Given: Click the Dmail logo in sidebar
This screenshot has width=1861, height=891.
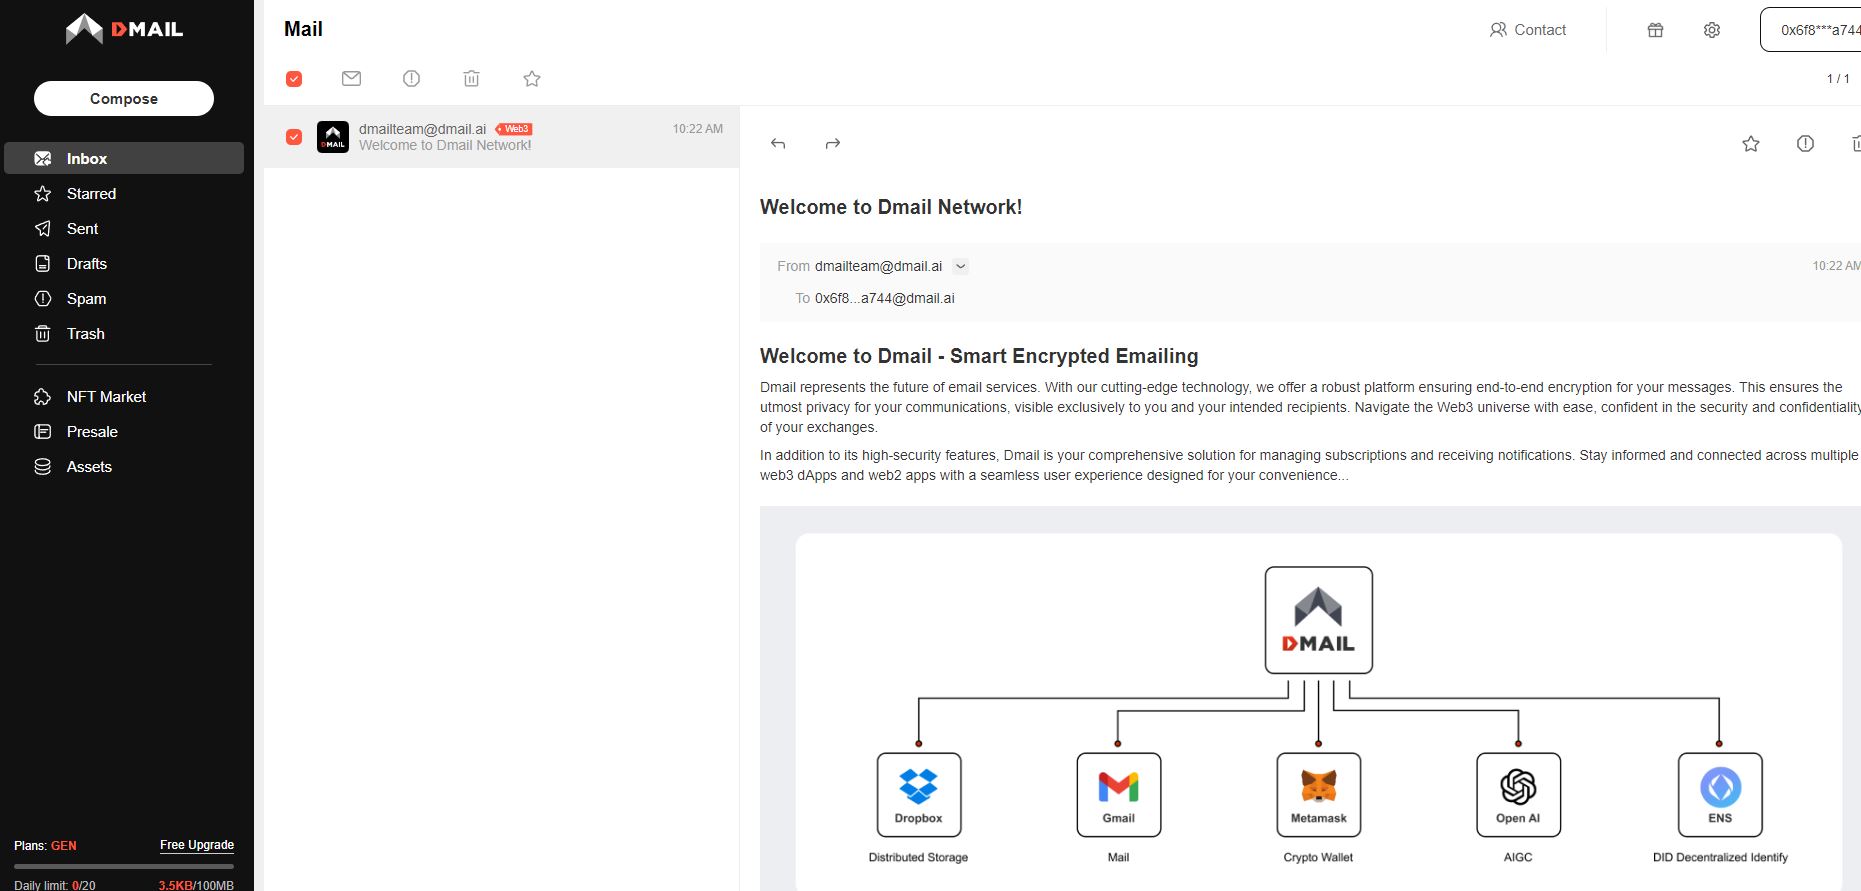Looking at the screenshot, I should pyautogui.click(x=124, y=29).
